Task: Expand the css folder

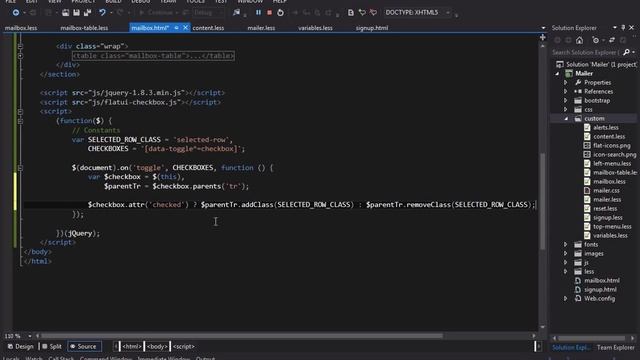Action: [566, 109]
